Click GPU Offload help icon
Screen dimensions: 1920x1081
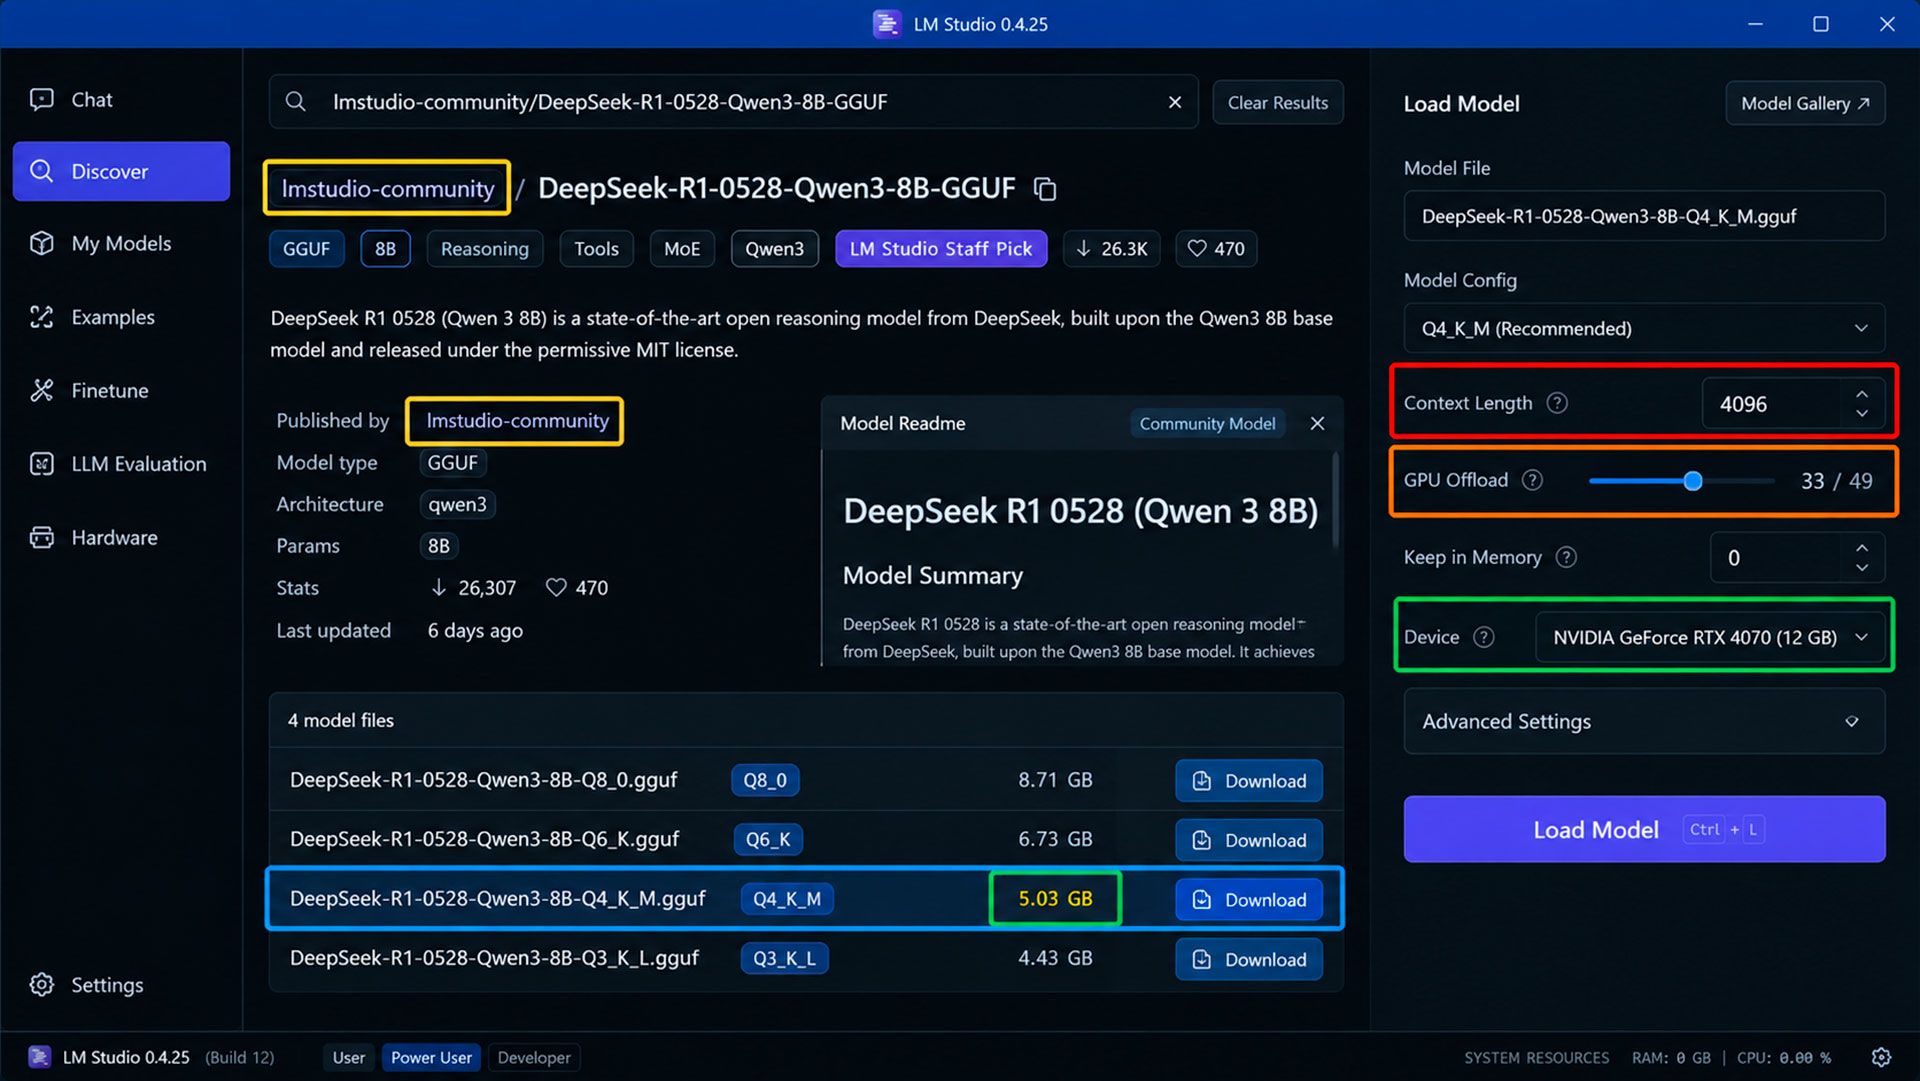tap(1532, 480)
